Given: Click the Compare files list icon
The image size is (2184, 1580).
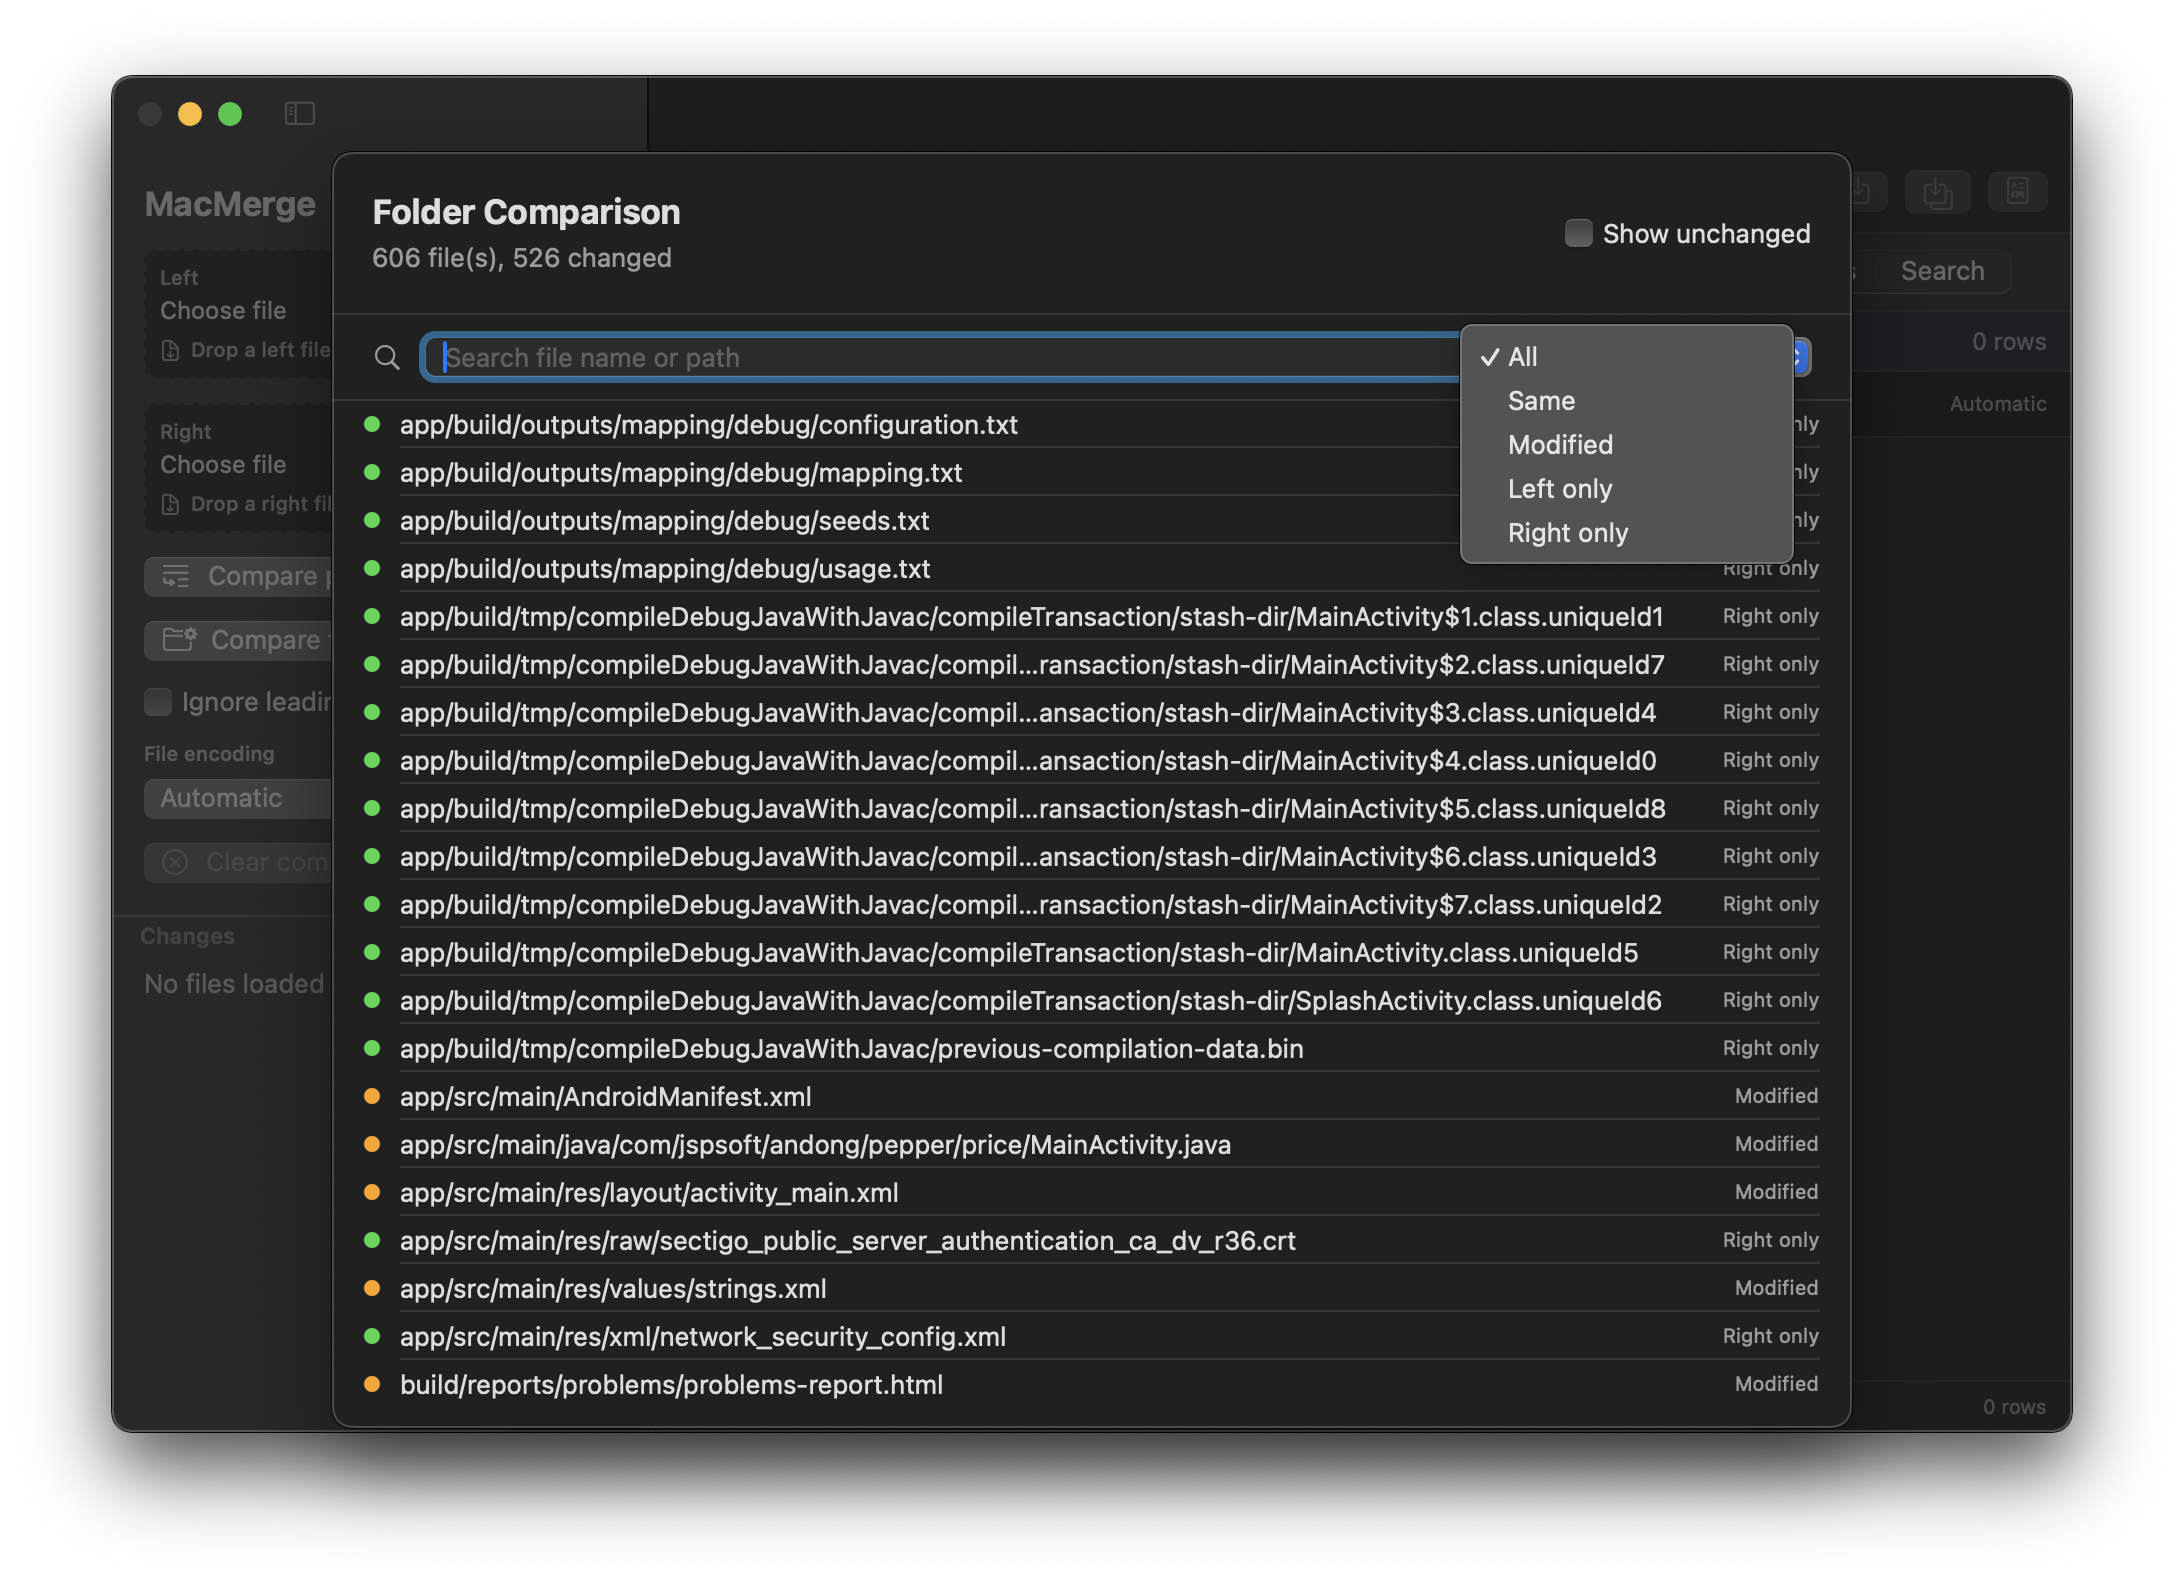Looking at the screenshot, I should (176, 576).
